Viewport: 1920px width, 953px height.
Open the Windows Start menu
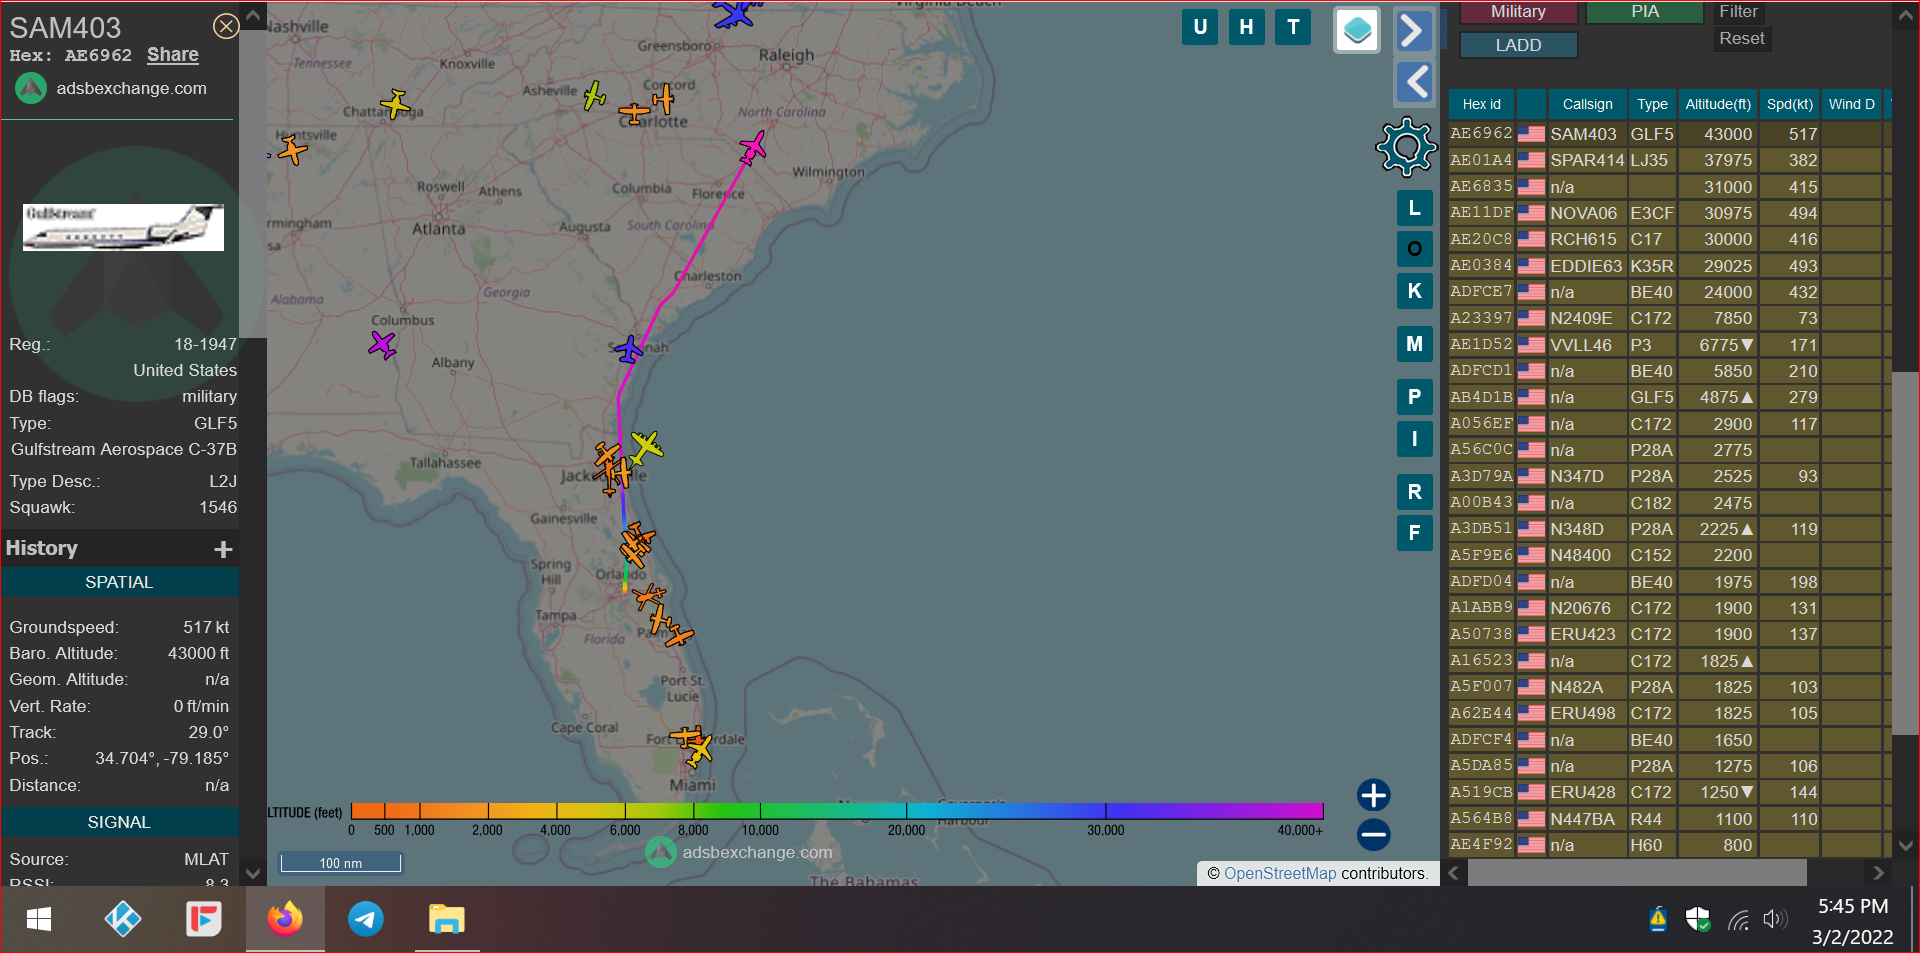(39, 919)
